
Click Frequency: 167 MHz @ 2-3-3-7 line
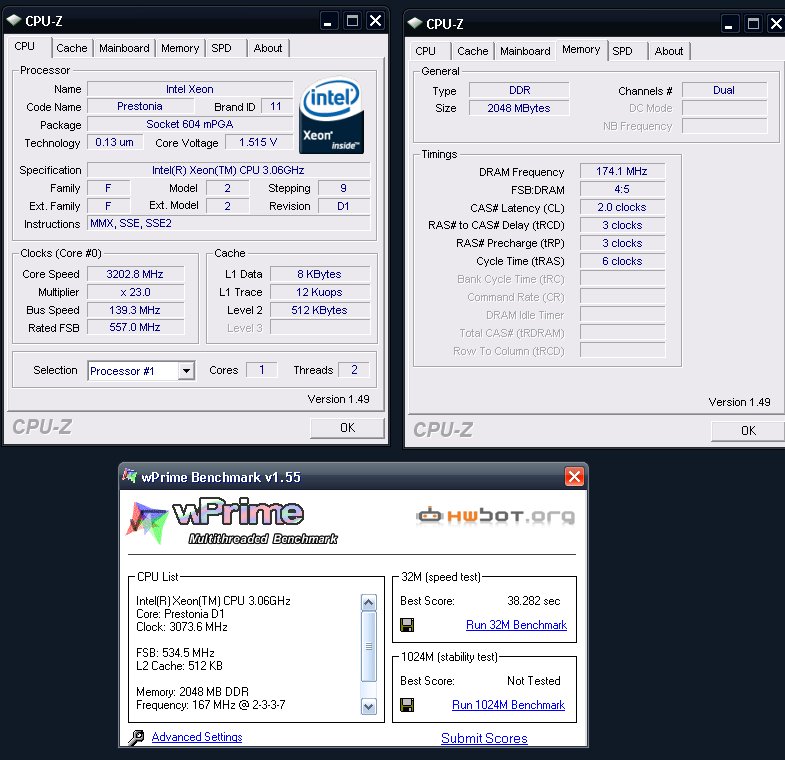coord(211,705)
